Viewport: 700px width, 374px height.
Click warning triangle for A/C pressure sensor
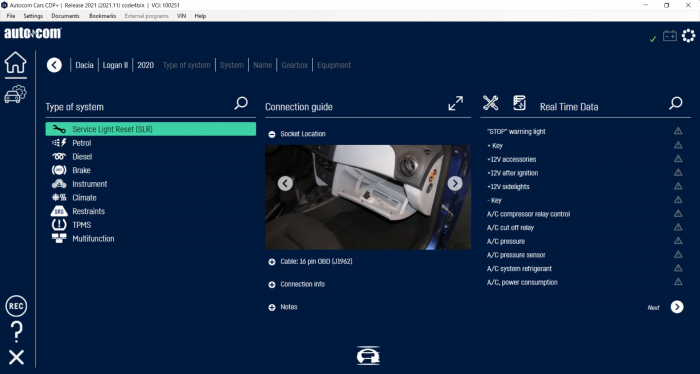click(678, 255)
